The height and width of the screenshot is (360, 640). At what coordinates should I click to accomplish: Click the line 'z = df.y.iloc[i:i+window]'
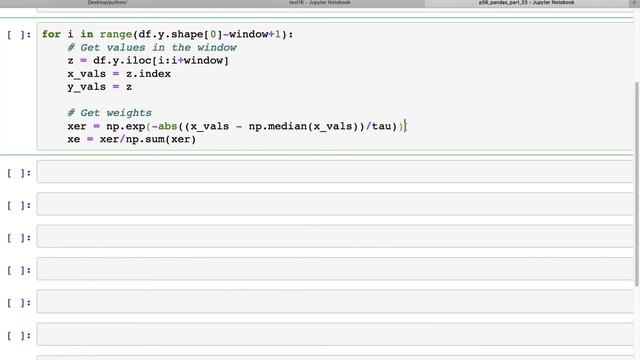(x=148, y=60)
